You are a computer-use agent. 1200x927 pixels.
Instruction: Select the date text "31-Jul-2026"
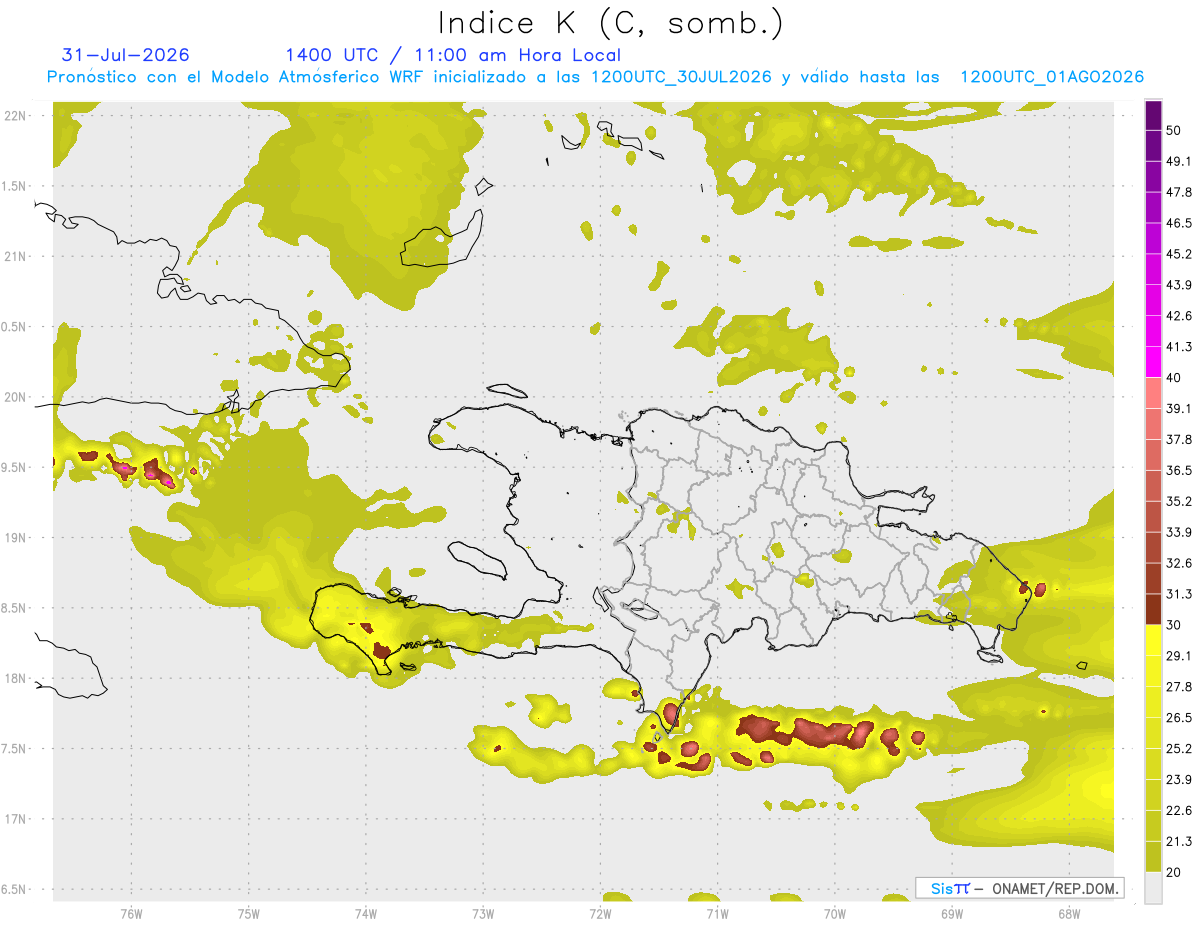[125, 55]
